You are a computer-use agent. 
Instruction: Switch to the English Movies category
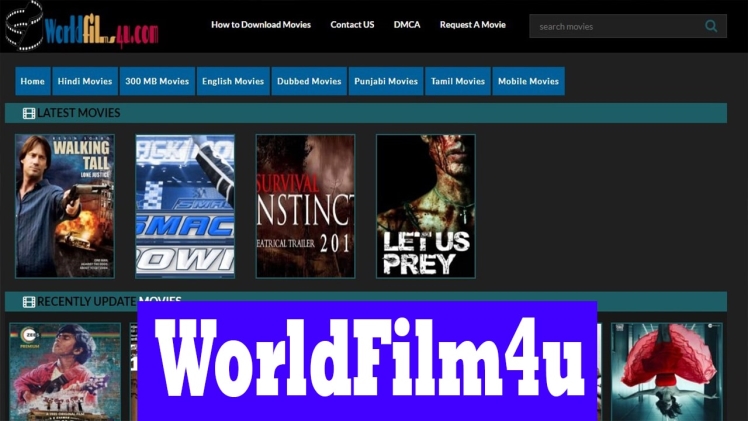233,81
